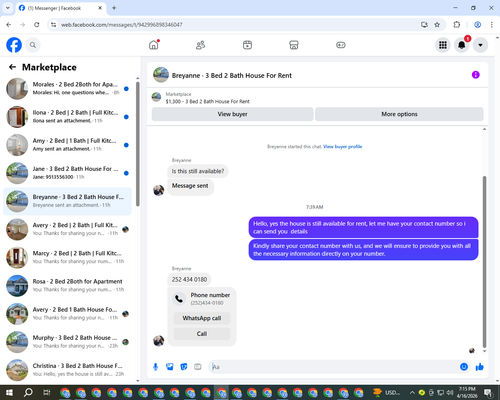Open the apps grid menu icon
This screenshot has height=400, width=500.
tap(443, 45)
